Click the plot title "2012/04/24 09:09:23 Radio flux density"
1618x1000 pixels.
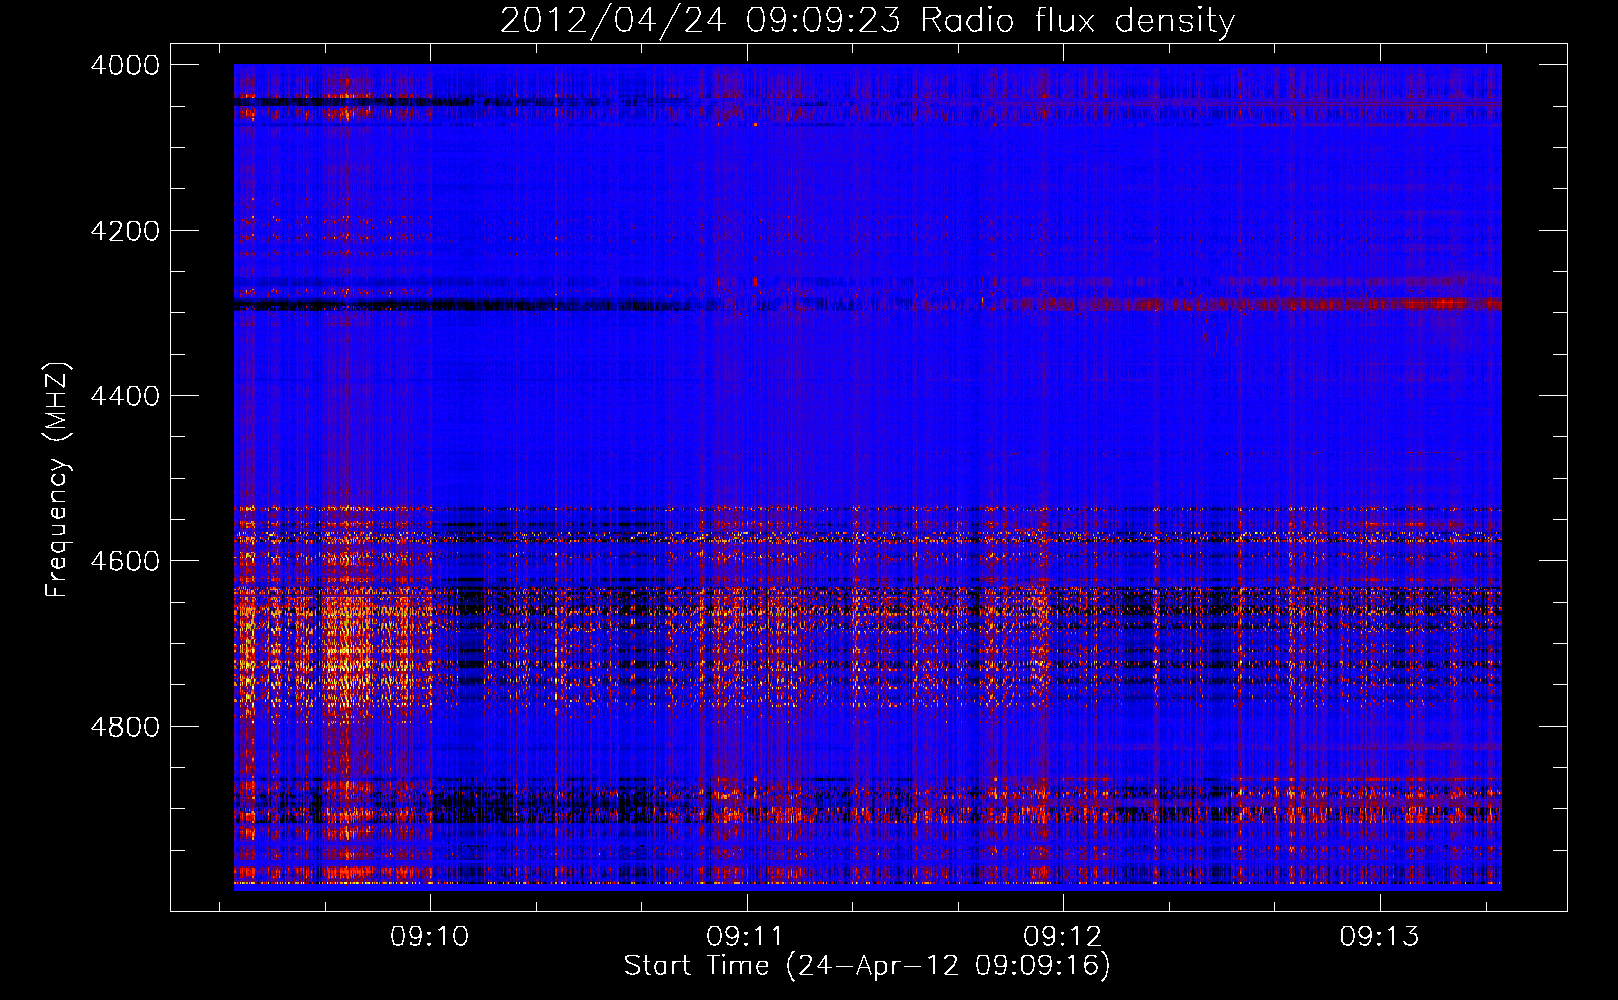(867, 21)
